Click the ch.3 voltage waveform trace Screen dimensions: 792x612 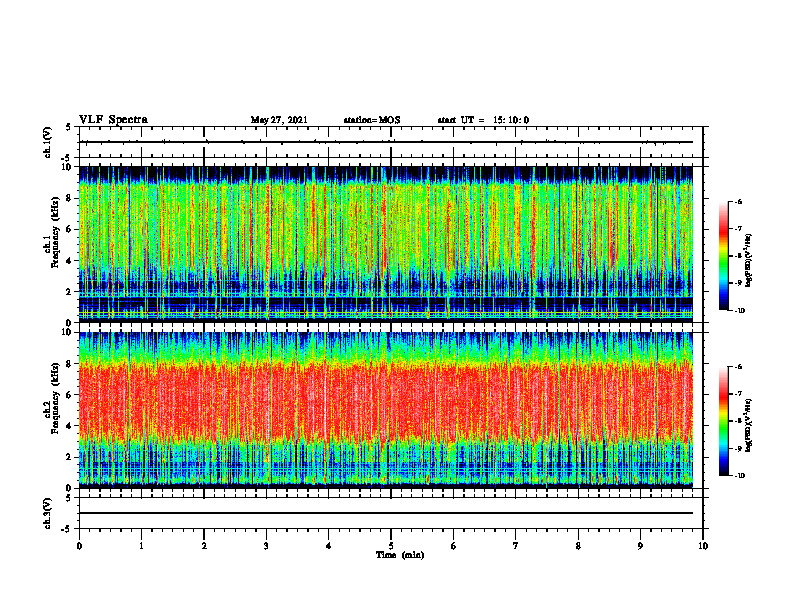[386, 513]
